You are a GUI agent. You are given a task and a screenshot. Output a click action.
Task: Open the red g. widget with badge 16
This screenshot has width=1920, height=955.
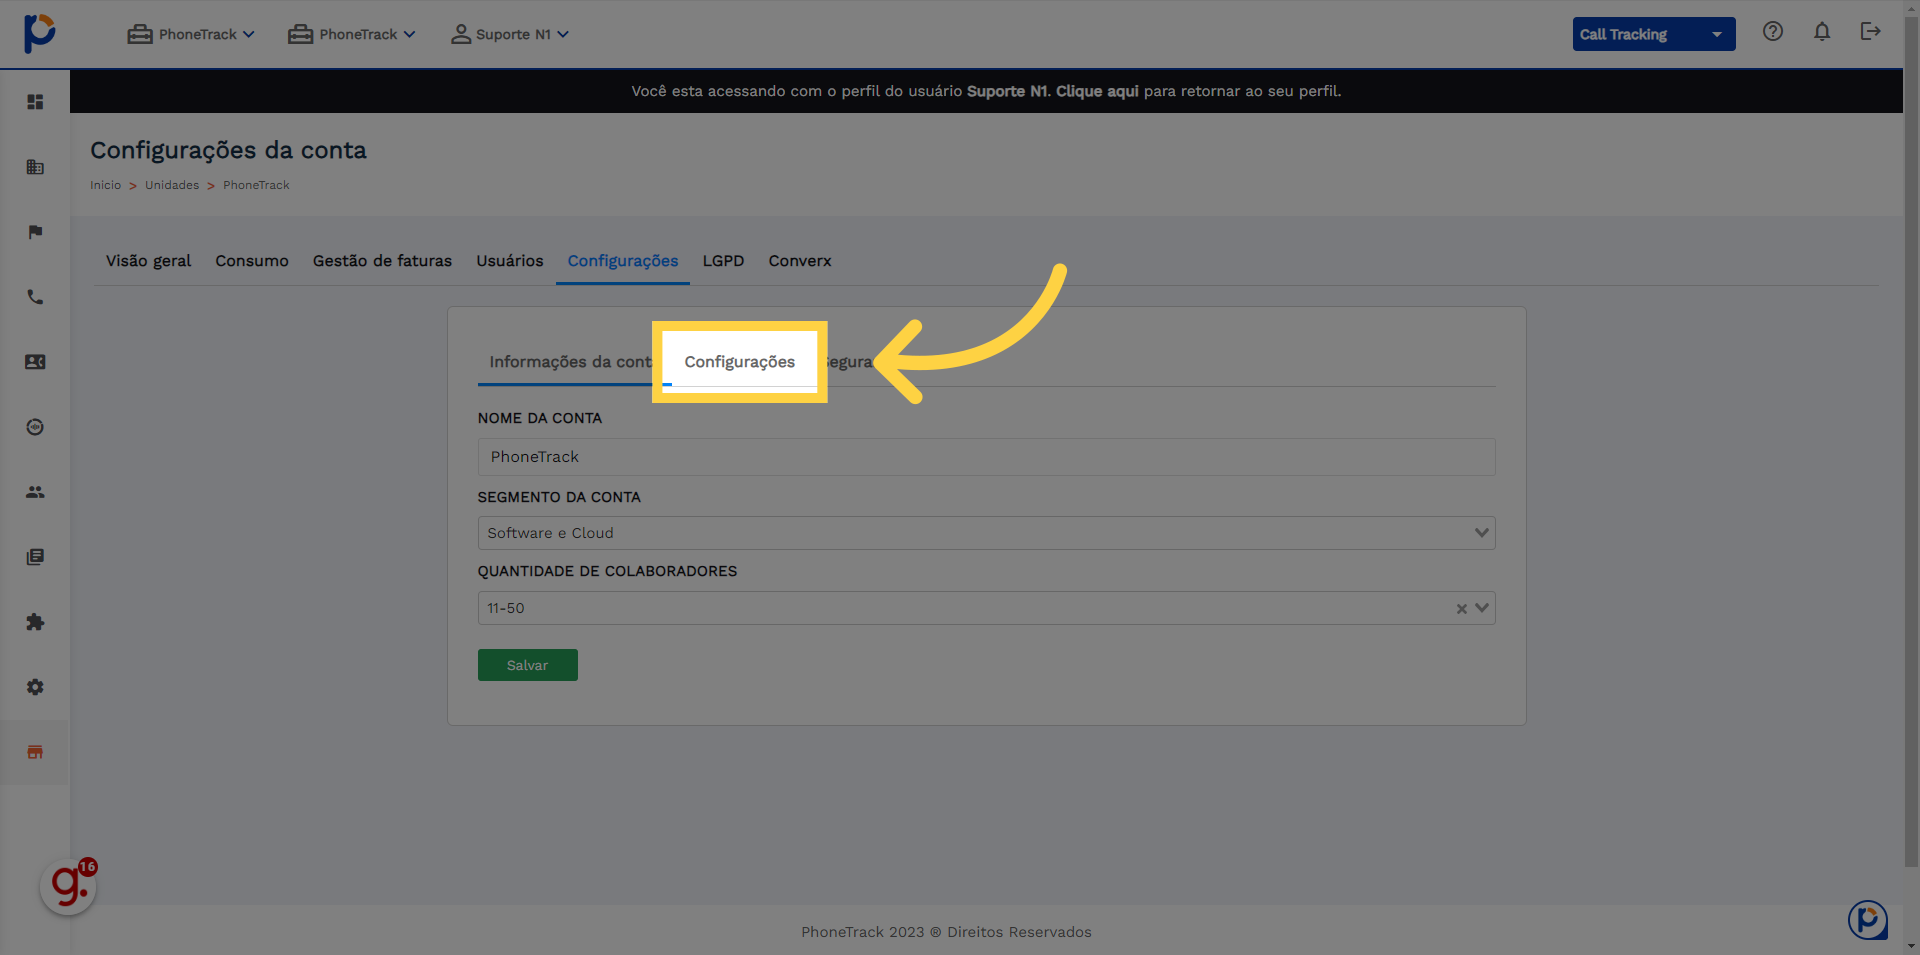(69, 885)
